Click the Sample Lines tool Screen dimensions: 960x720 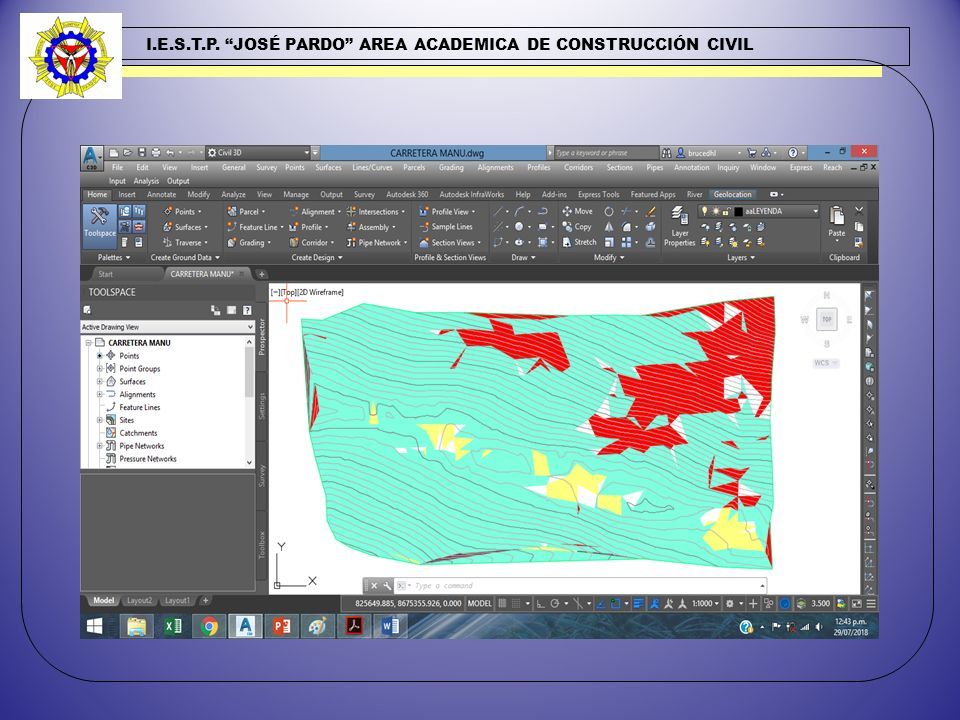[446, 227]
